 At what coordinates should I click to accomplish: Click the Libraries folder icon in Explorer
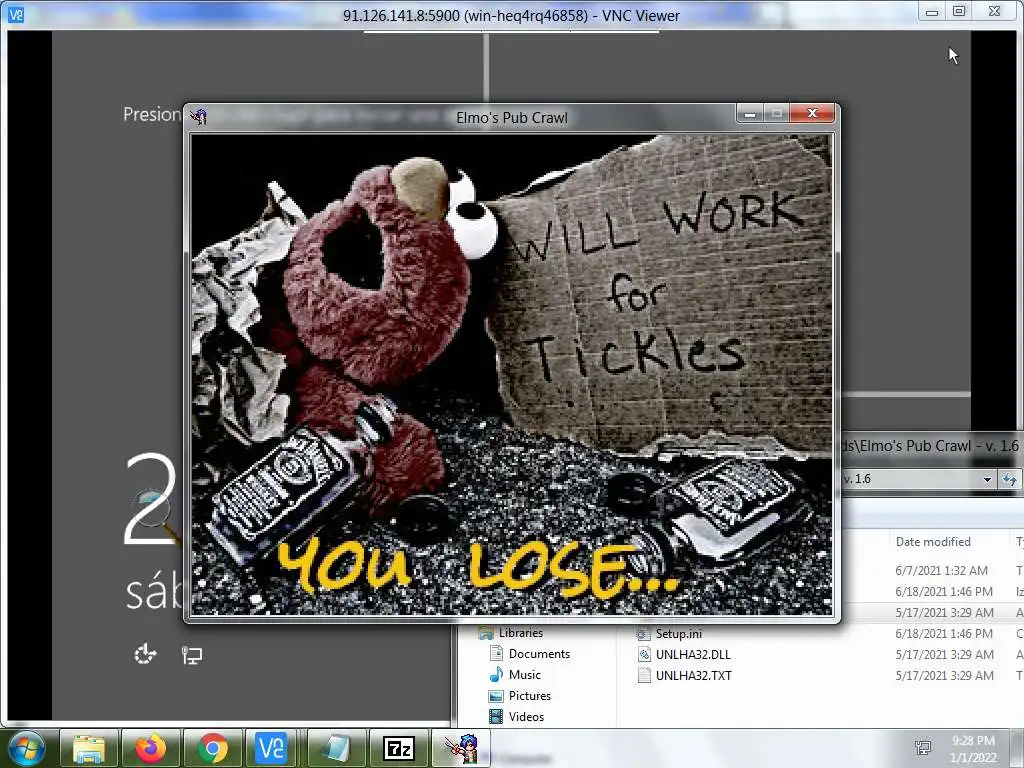pyautogui.click(x=486, y=633)
